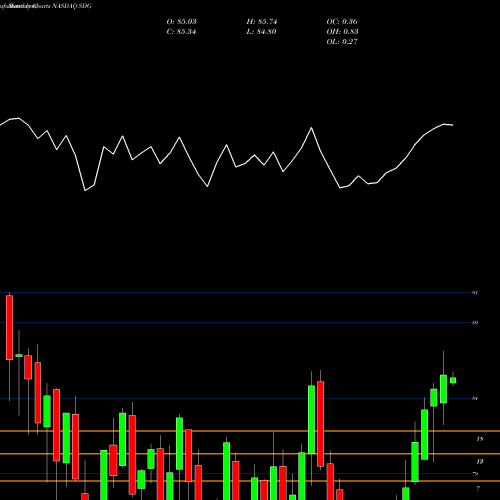Click the close price "C: 85.34"
Viewport: 500px width, 500px height.
181,32
